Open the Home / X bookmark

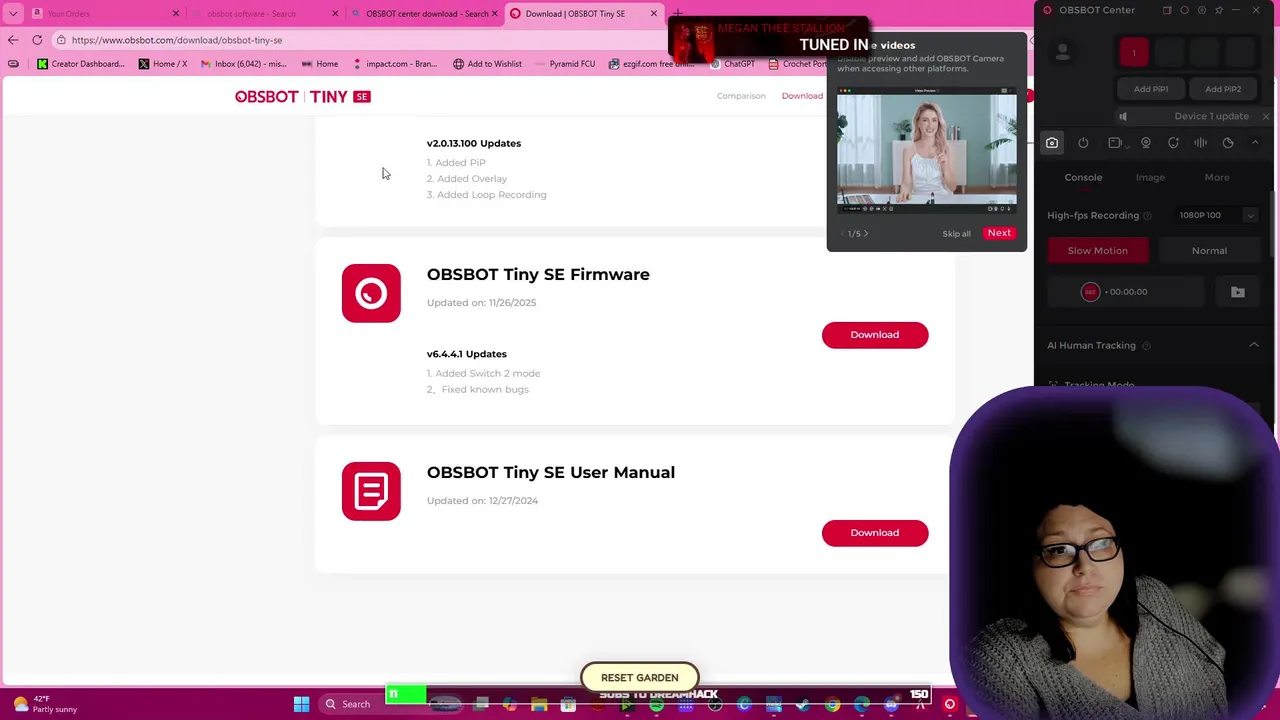(x=163, y=64)
